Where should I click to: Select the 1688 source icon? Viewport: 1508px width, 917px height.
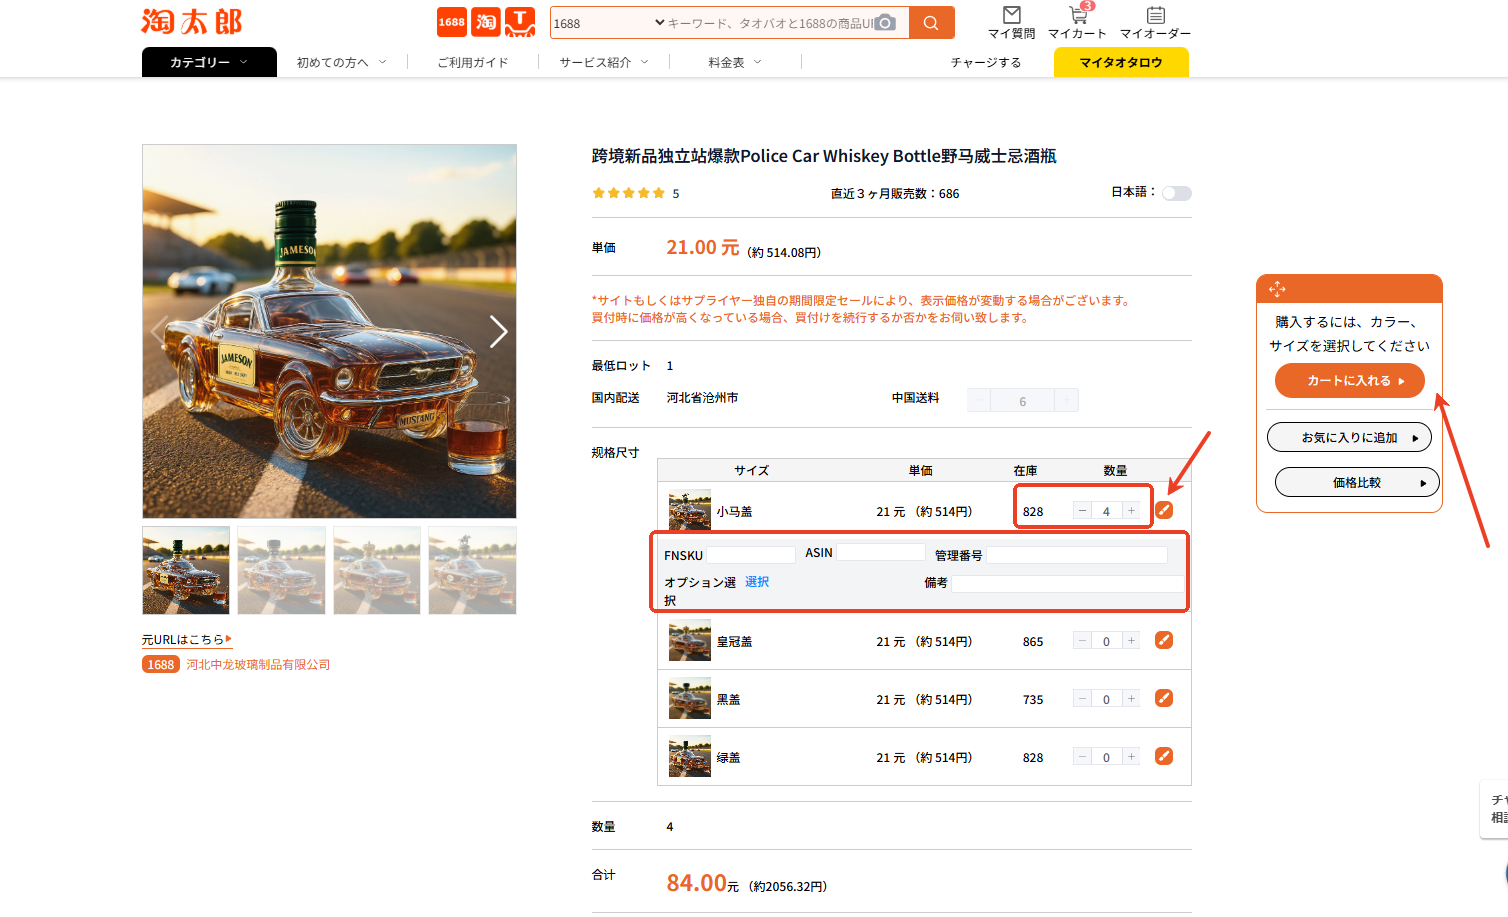[x=452, y=22]
